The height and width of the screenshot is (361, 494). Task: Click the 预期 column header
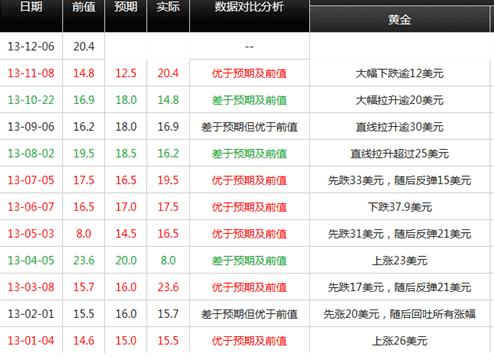[126, 7]
